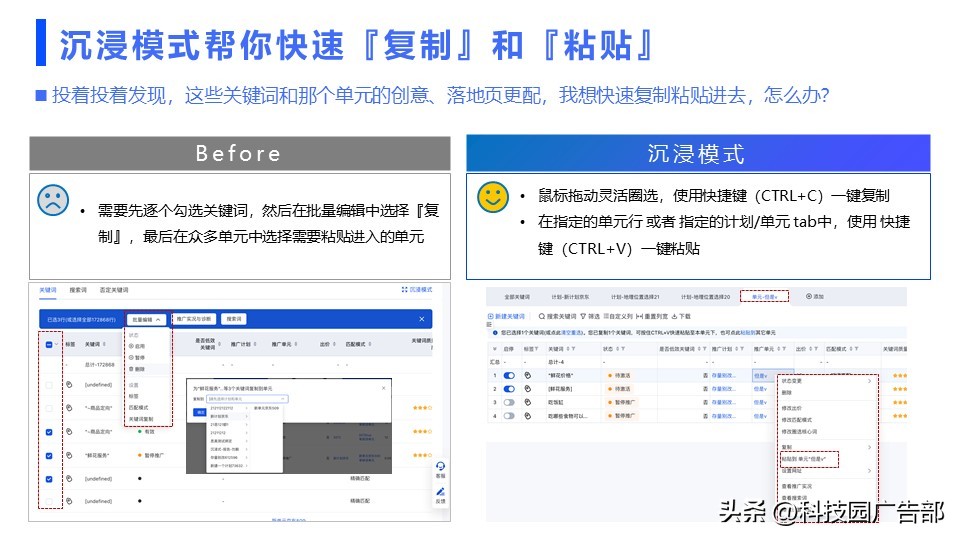
Task: Toggle the select-all header checkbox in Before table
Action: 49,345
